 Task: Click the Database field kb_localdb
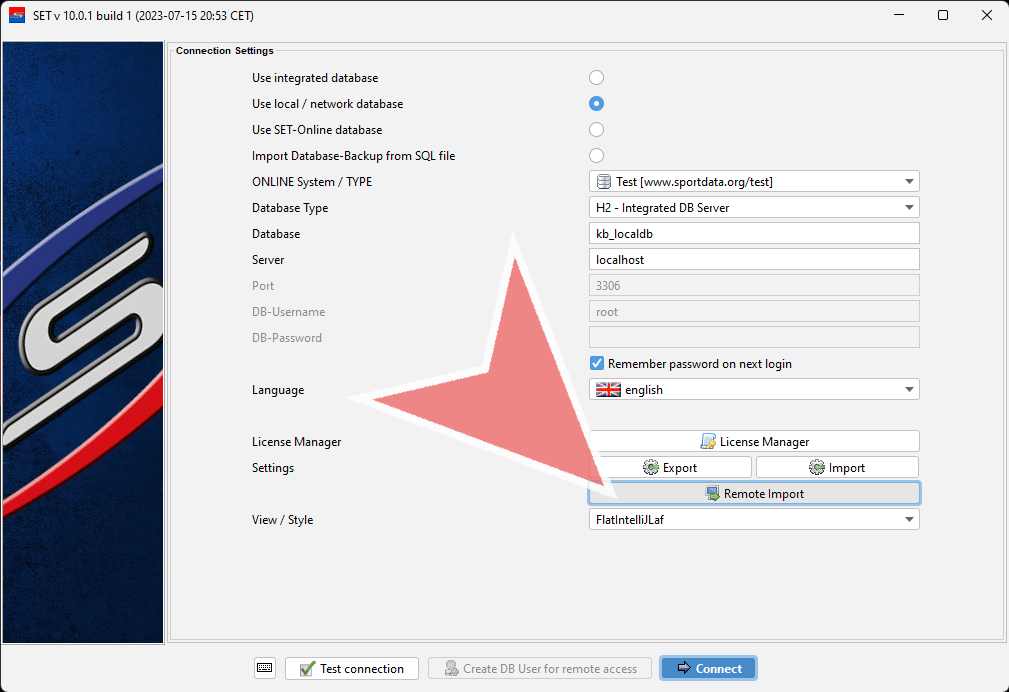tap(754, 234)
